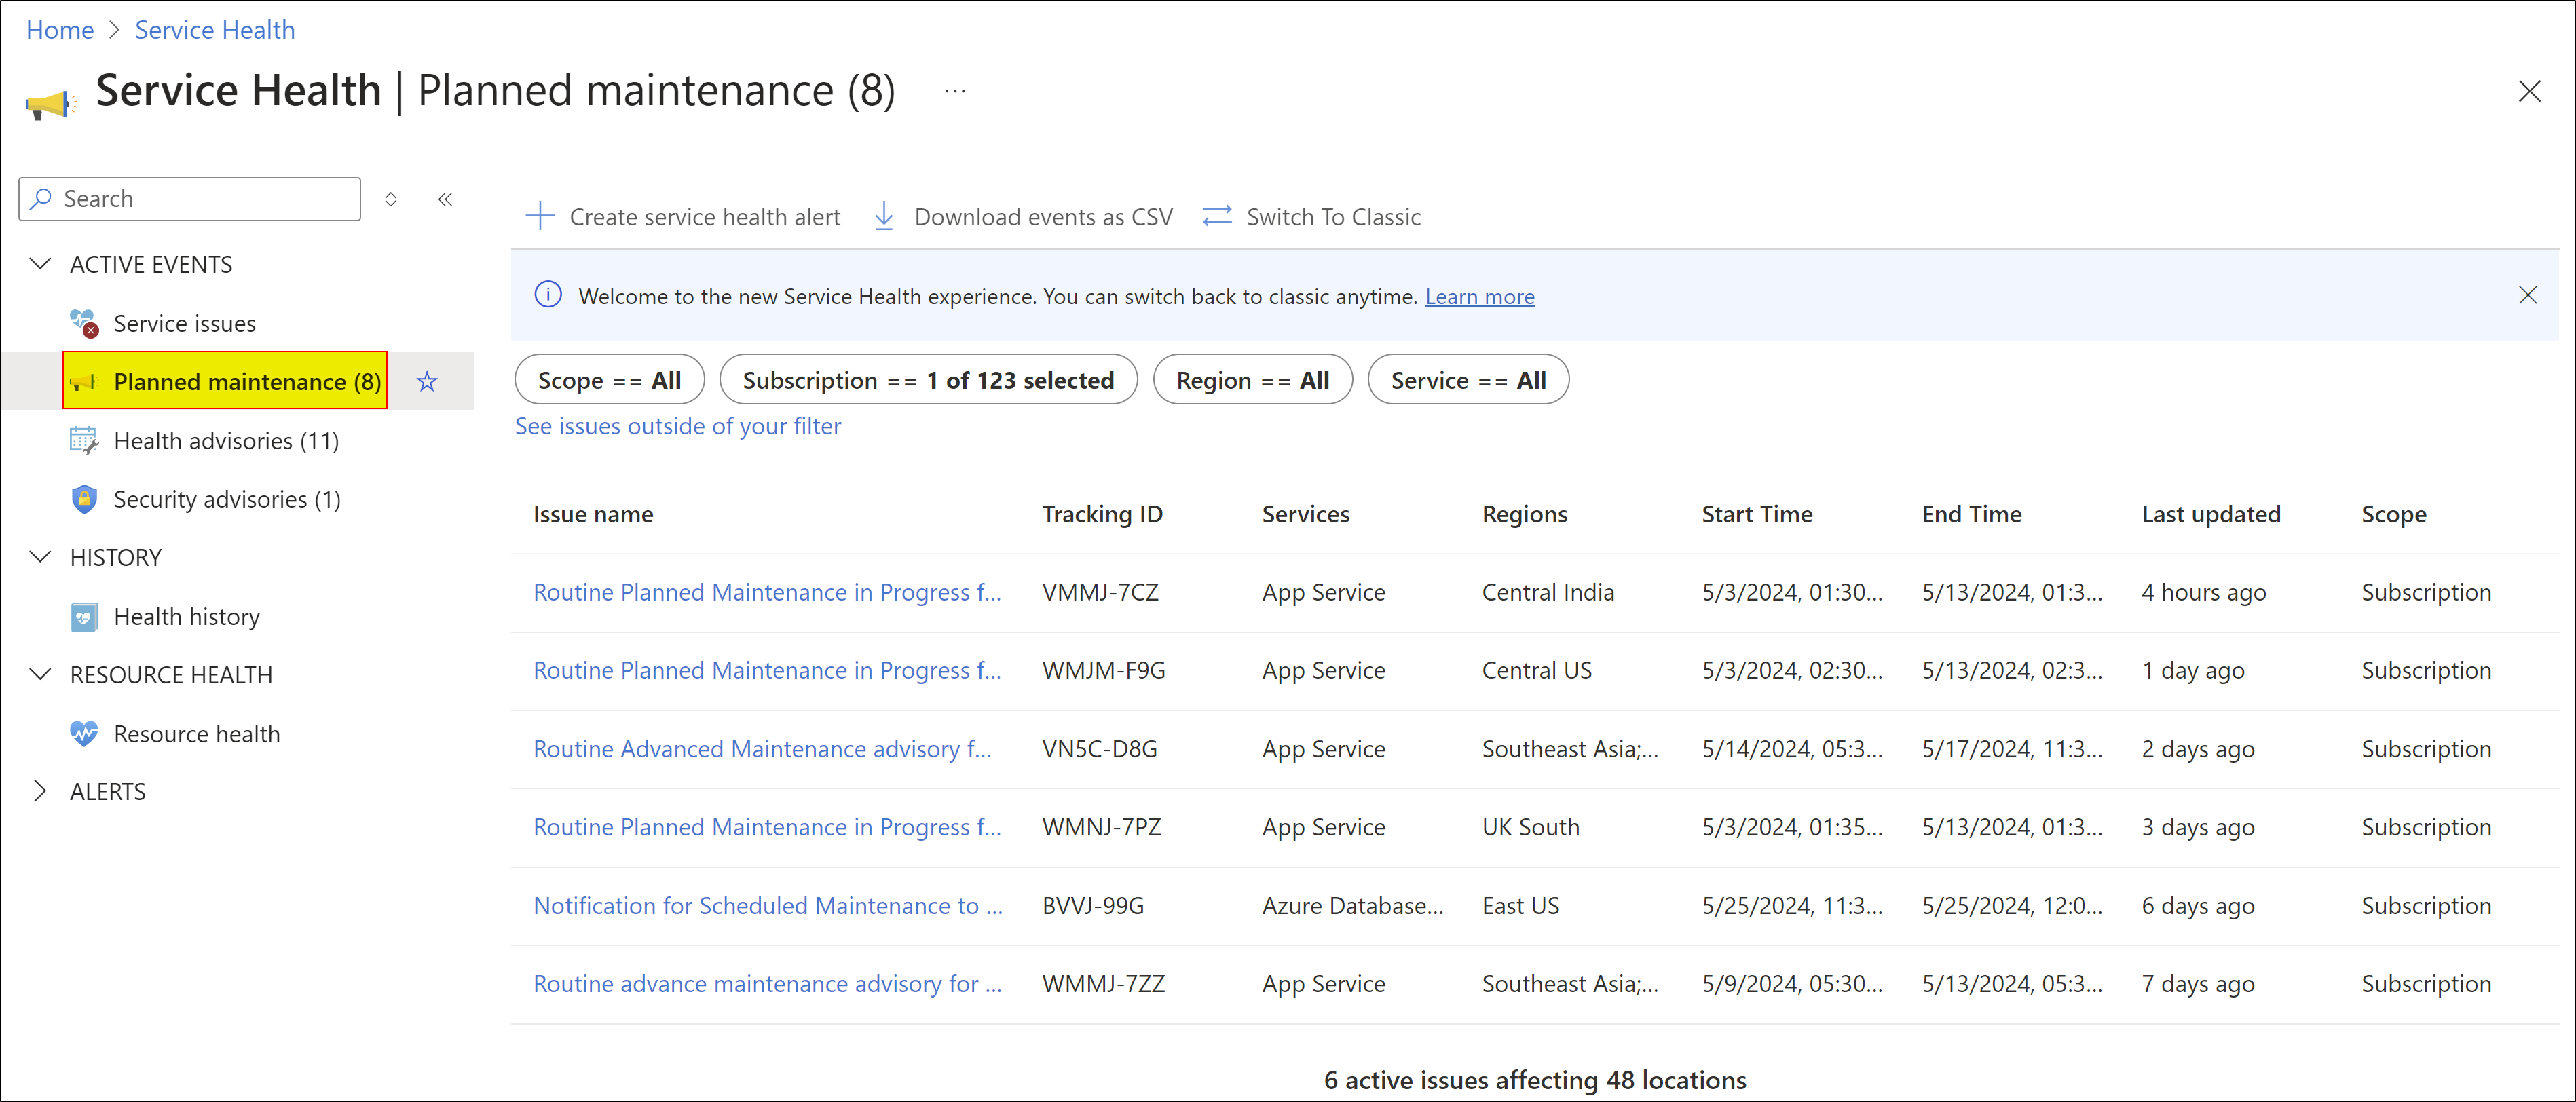Click Download events as CSV

click(x=1043, y=217)
